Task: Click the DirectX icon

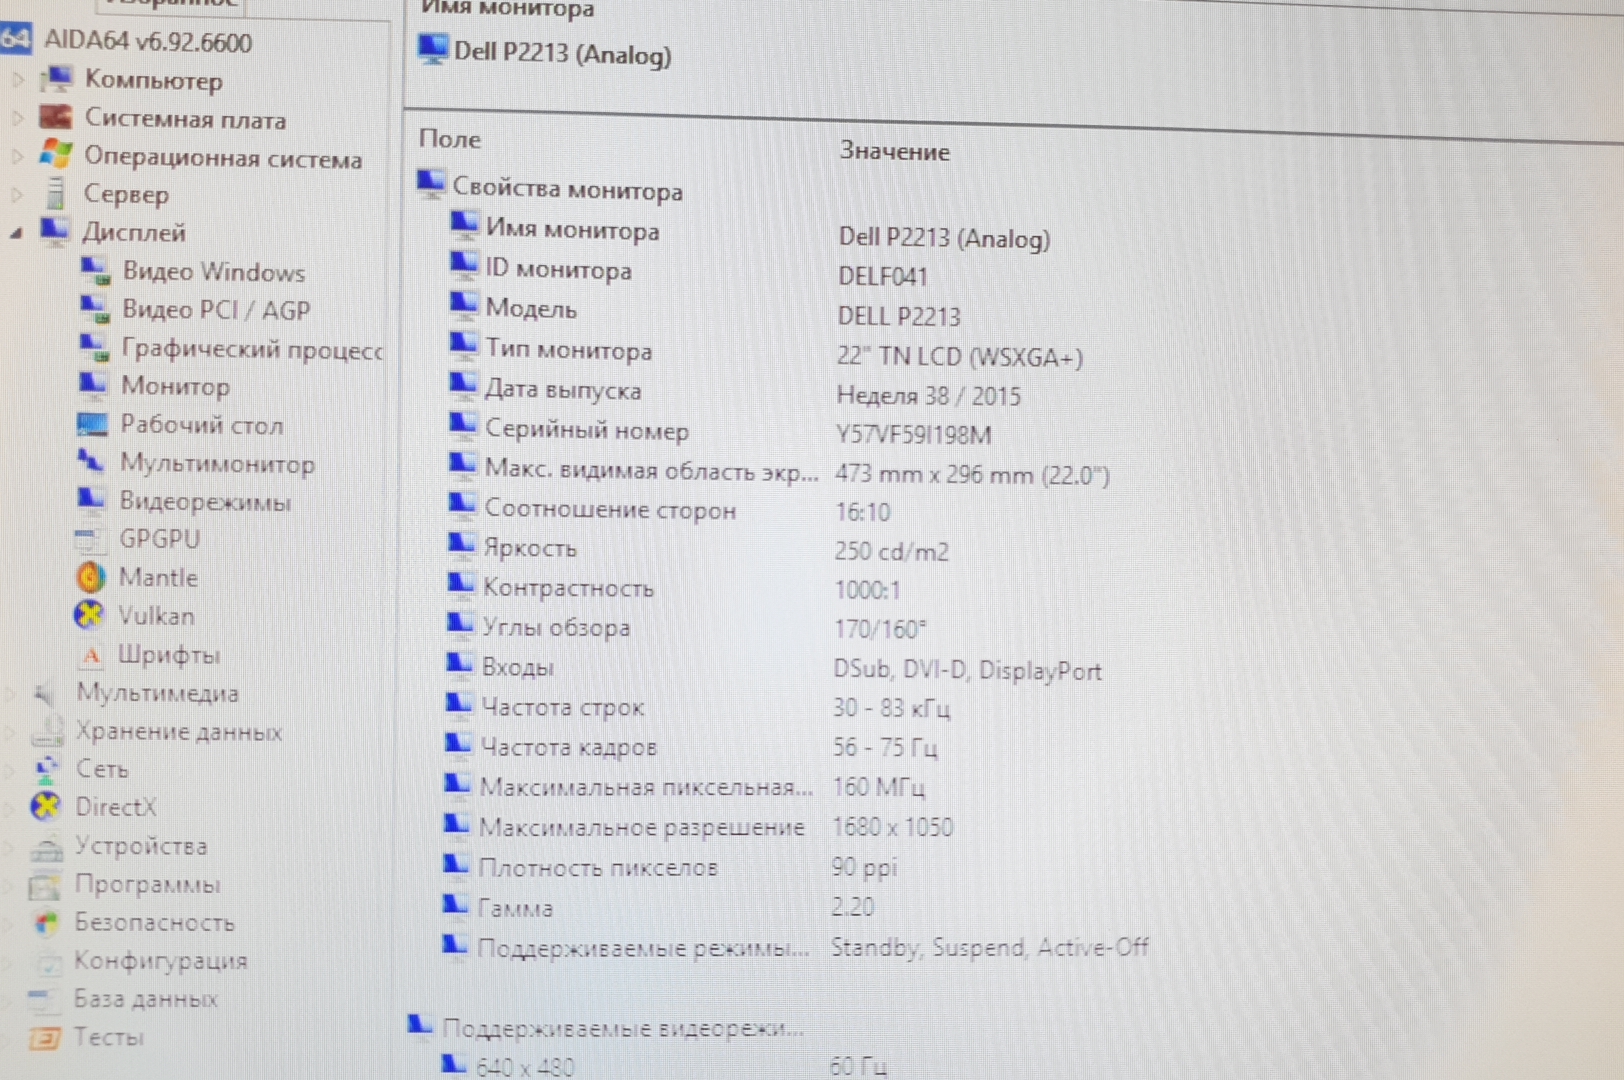Action: pyautogui.click(x=46, y=806)
